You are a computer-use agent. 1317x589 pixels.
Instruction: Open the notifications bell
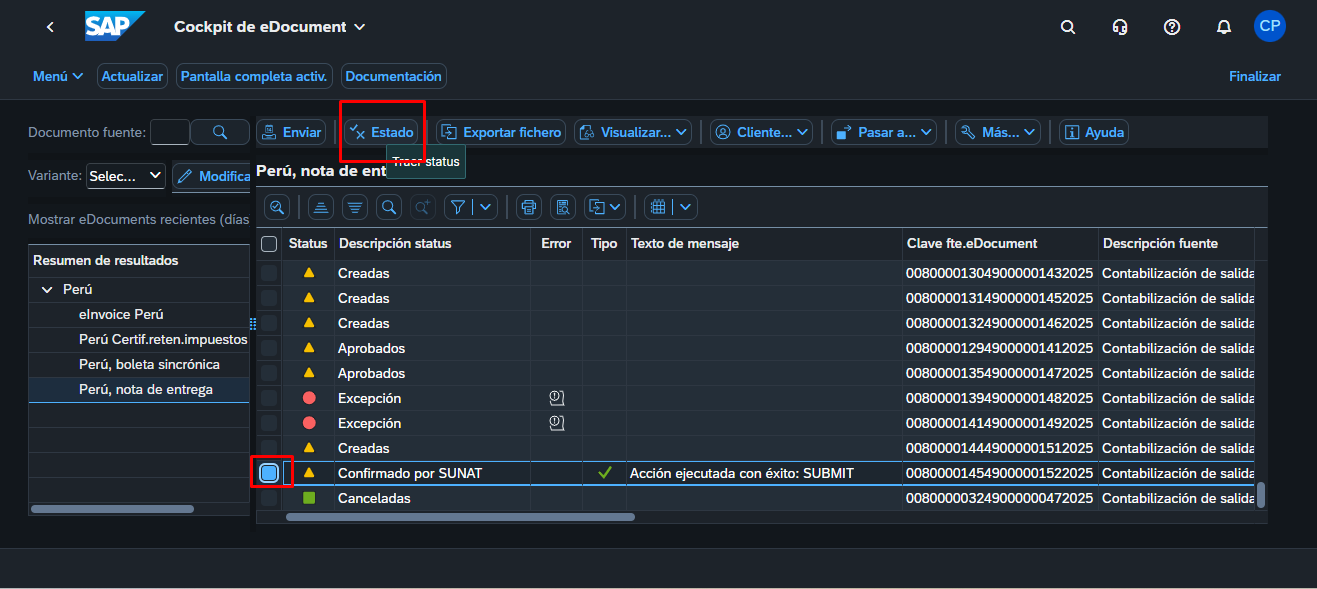[1223, 27]
